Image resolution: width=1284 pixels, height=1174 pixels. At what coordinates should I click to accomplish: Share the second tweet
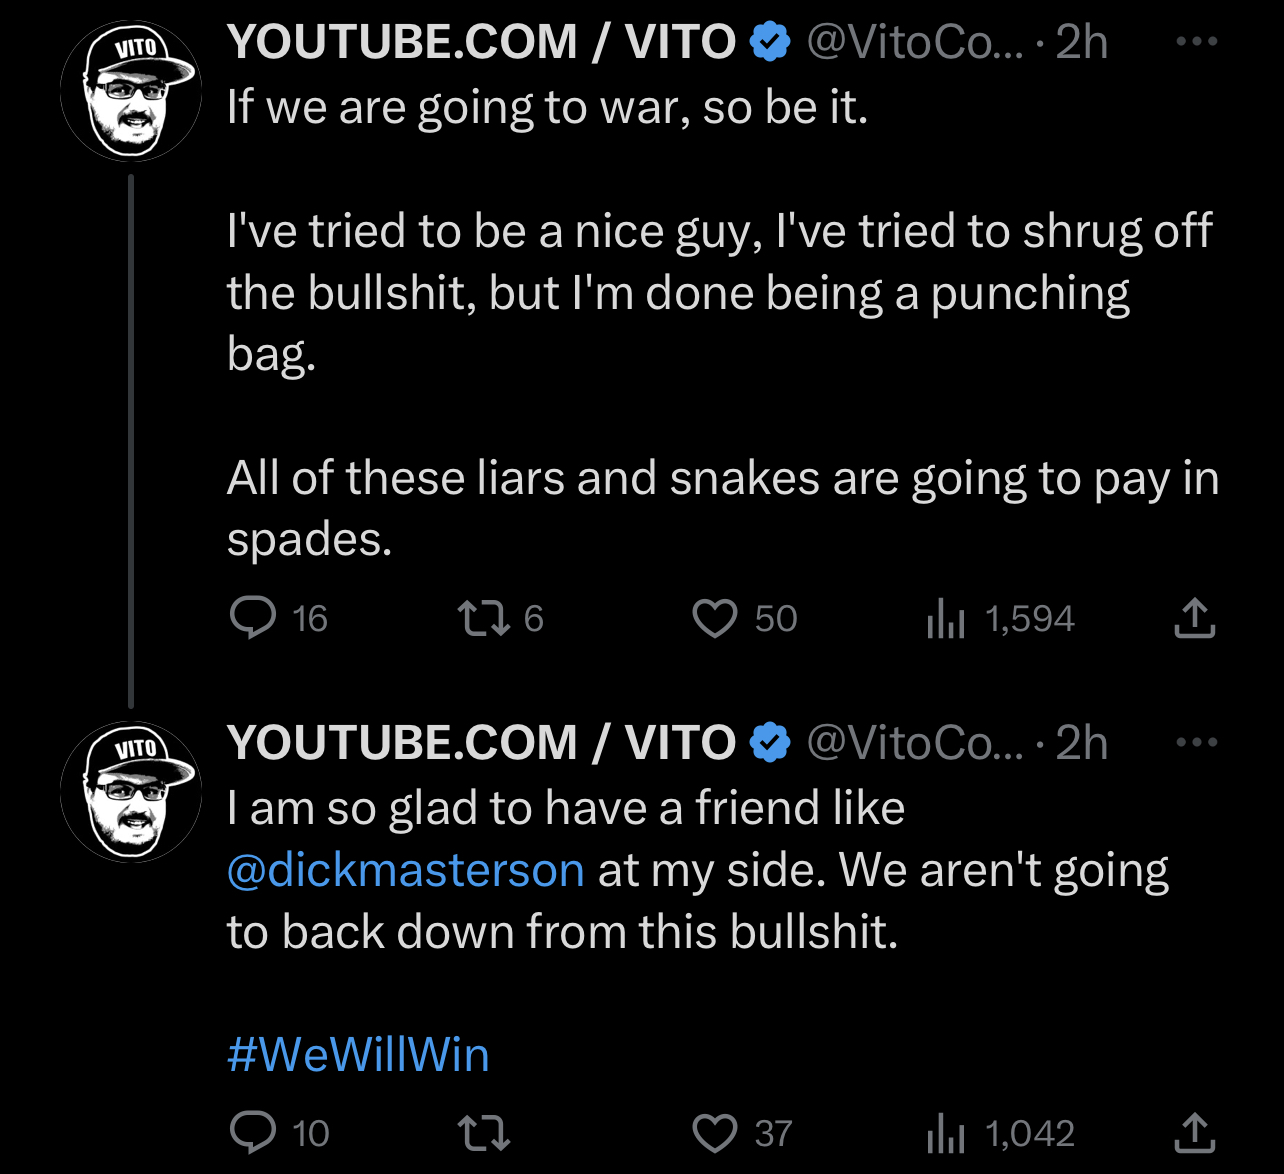(x=1194, y=1133)
